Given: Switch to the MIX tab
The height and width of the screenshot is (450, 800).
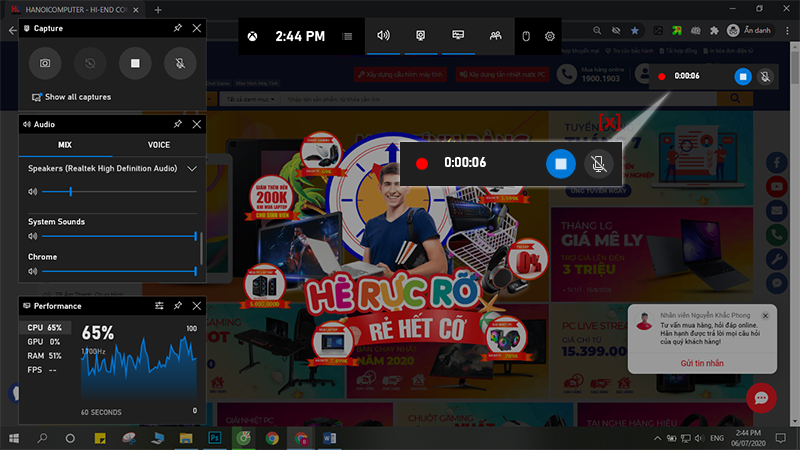Looking at the screenshot, I should (x=65, y=145).
